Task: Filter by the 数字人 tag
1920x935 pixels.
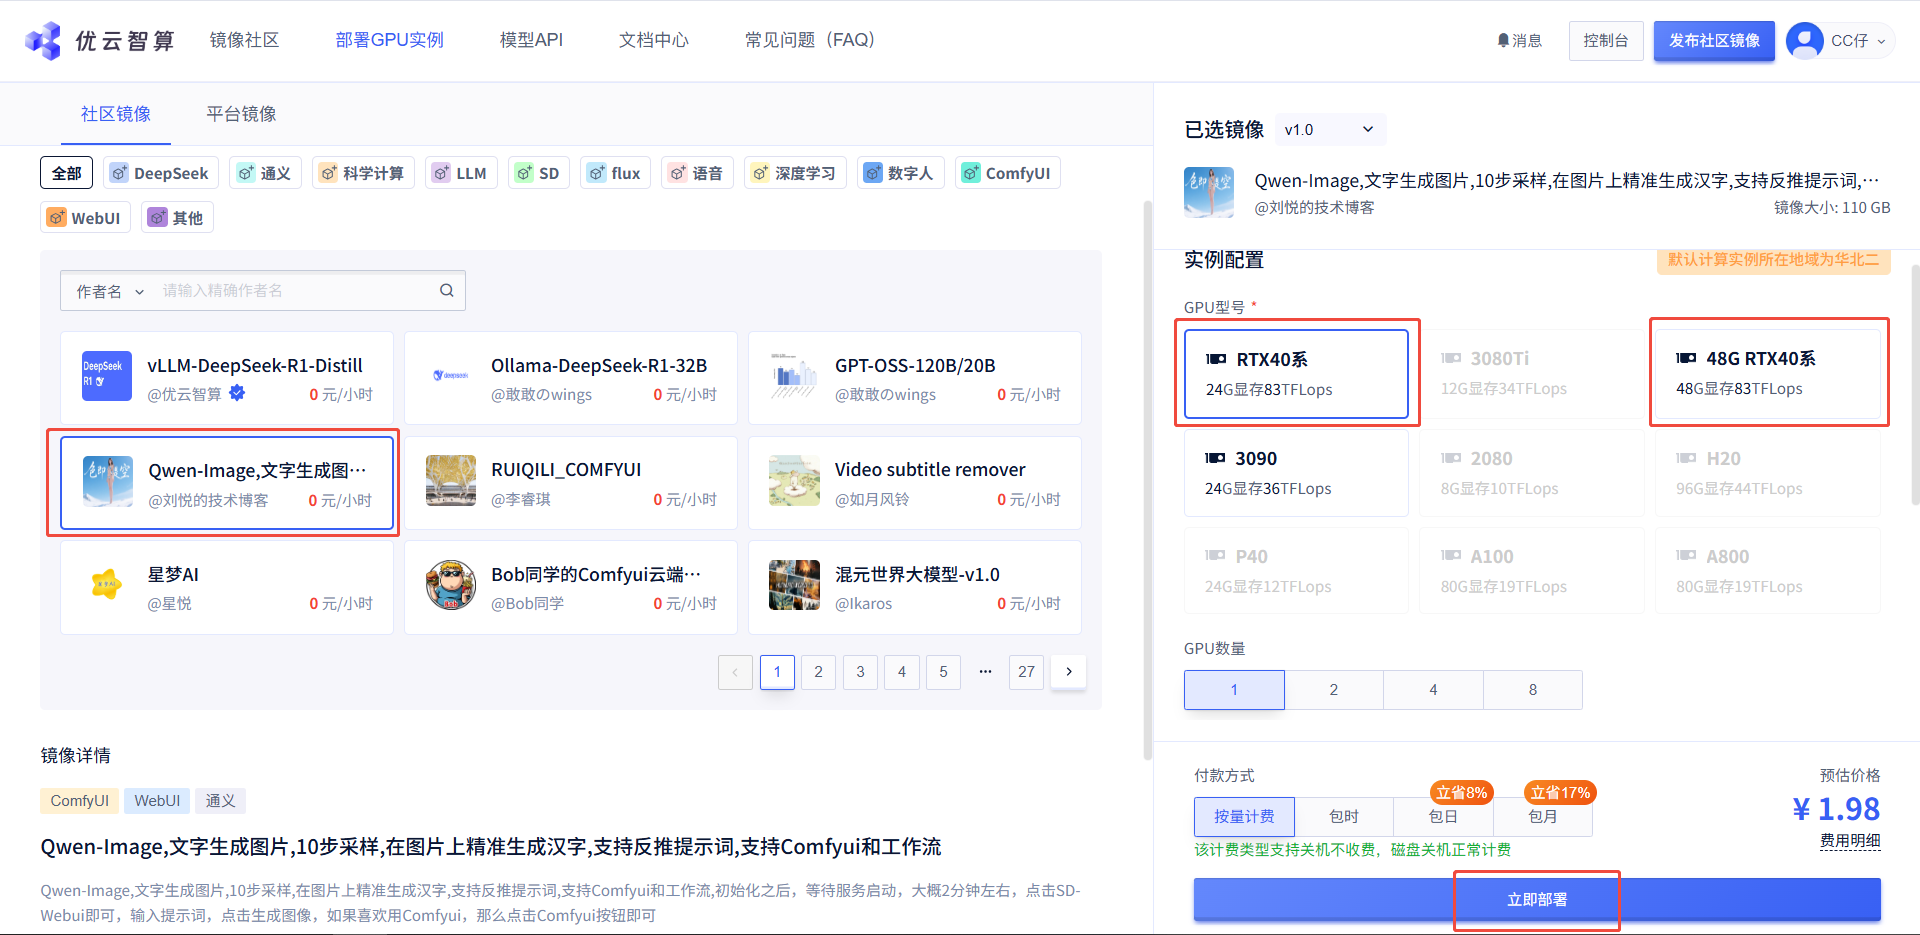Action: tap(900, 173)
